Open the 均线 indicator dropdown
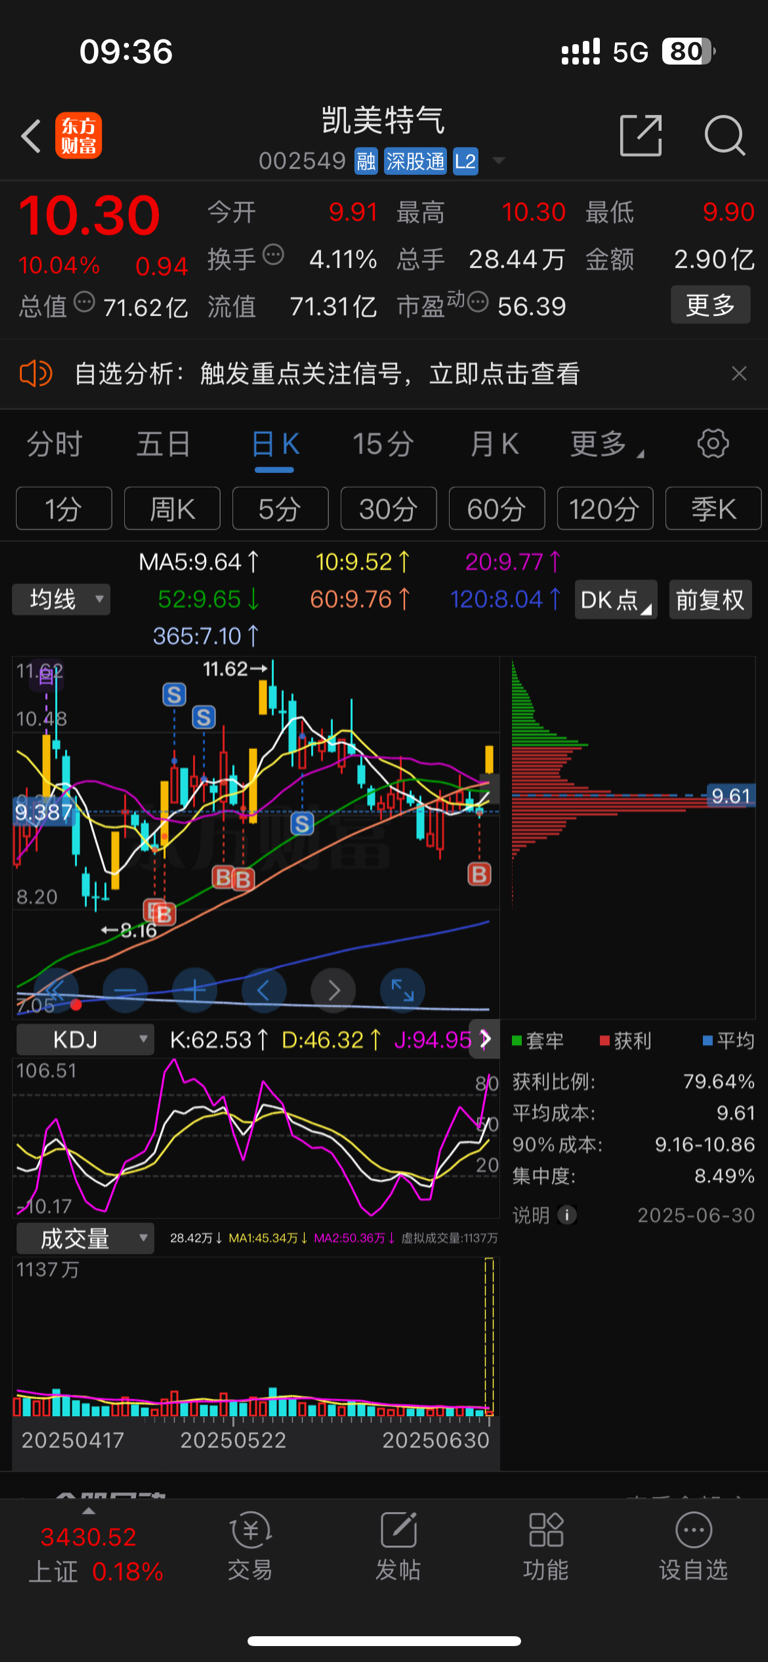Viewport: 768px width, 1663px height. (61, 599)
